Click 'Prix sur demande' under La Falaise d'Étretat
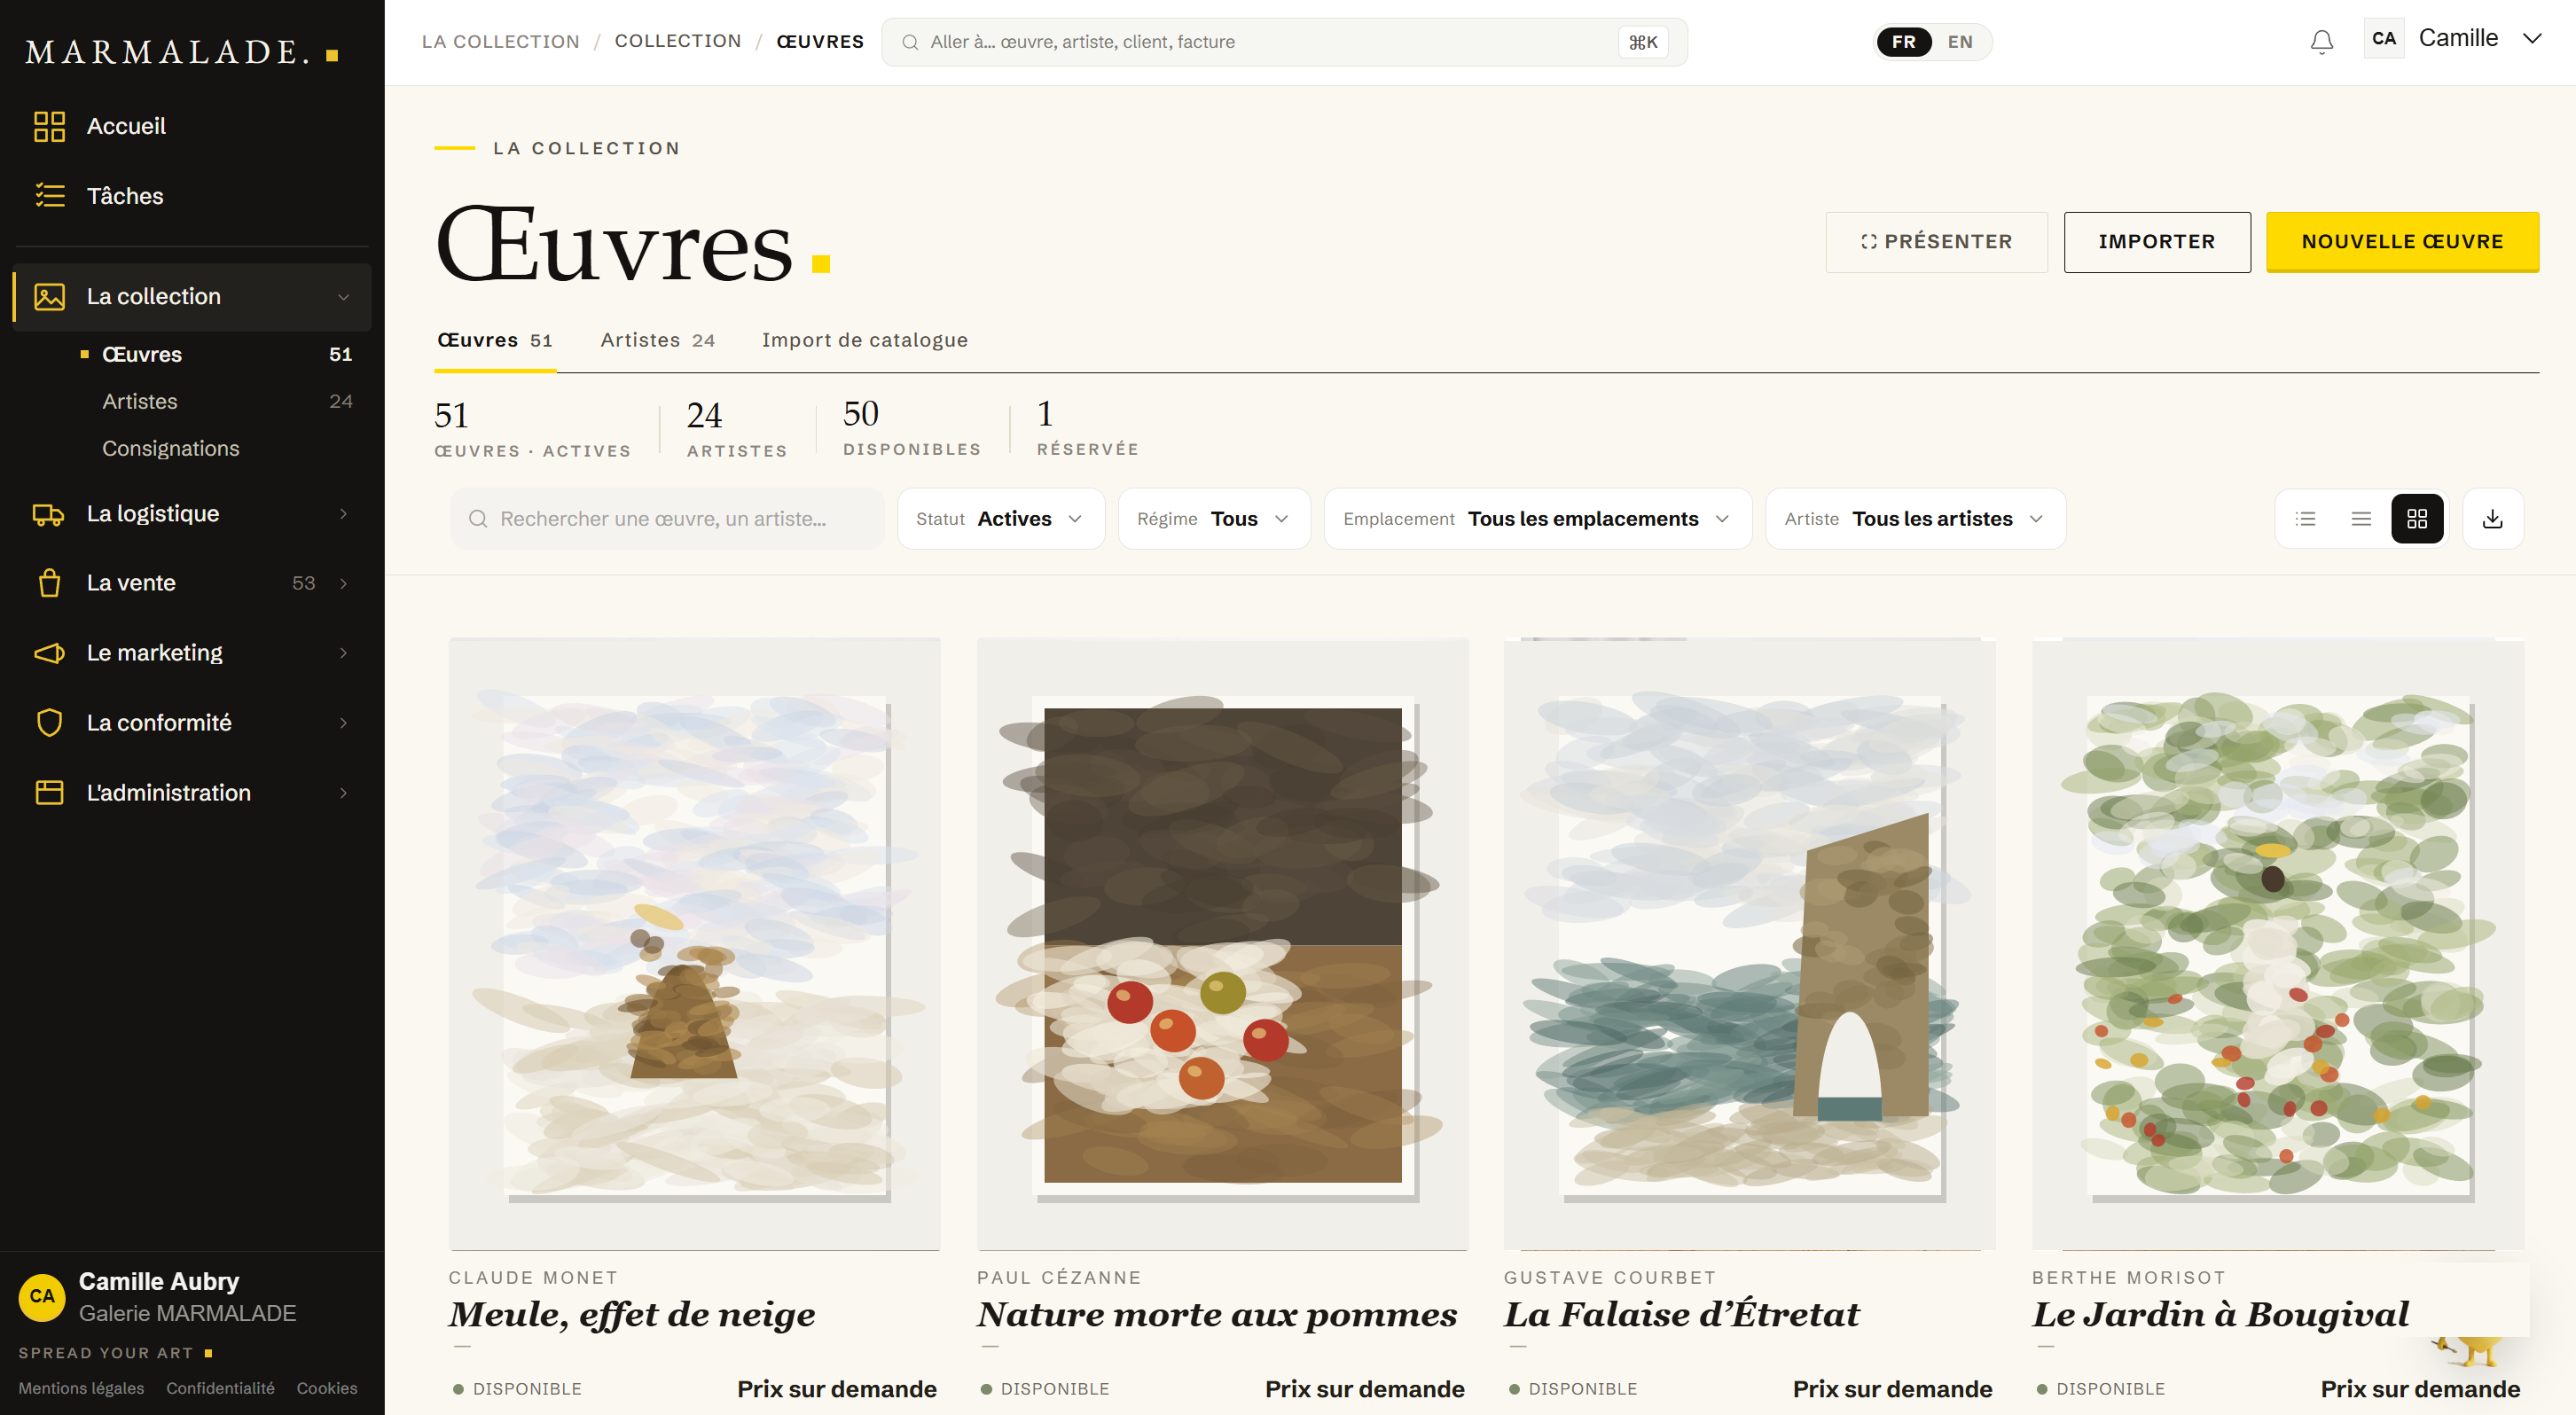Image resolution: width=2576 pixels, height=1415 pixels. tap(1893, 1389)
